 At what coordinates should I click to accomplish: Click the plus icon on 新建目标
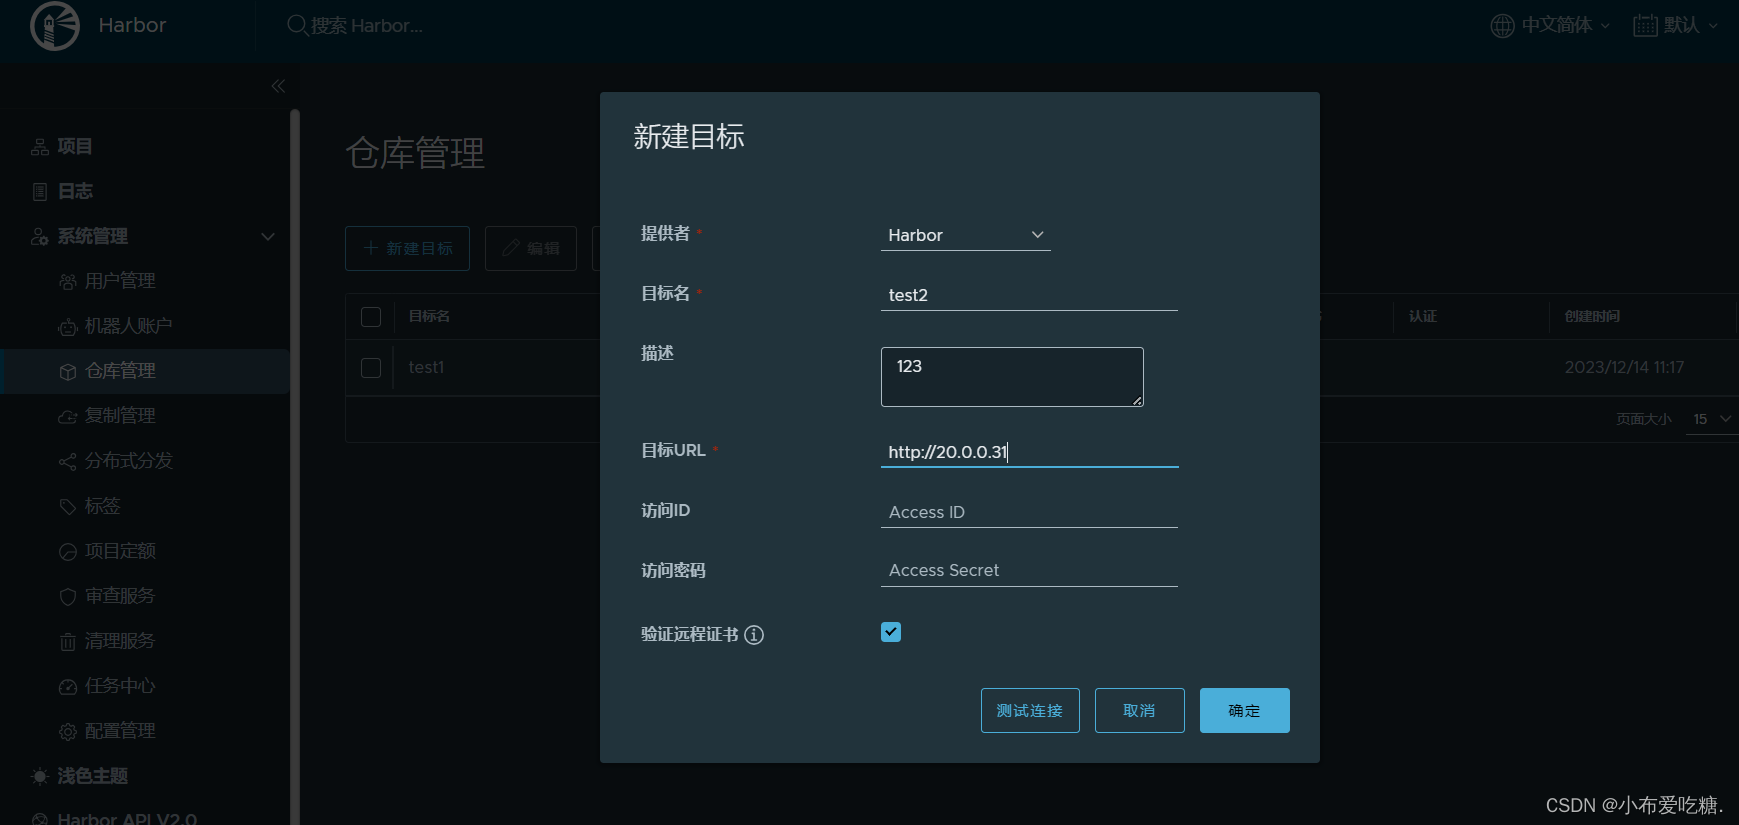click(371, 248)
